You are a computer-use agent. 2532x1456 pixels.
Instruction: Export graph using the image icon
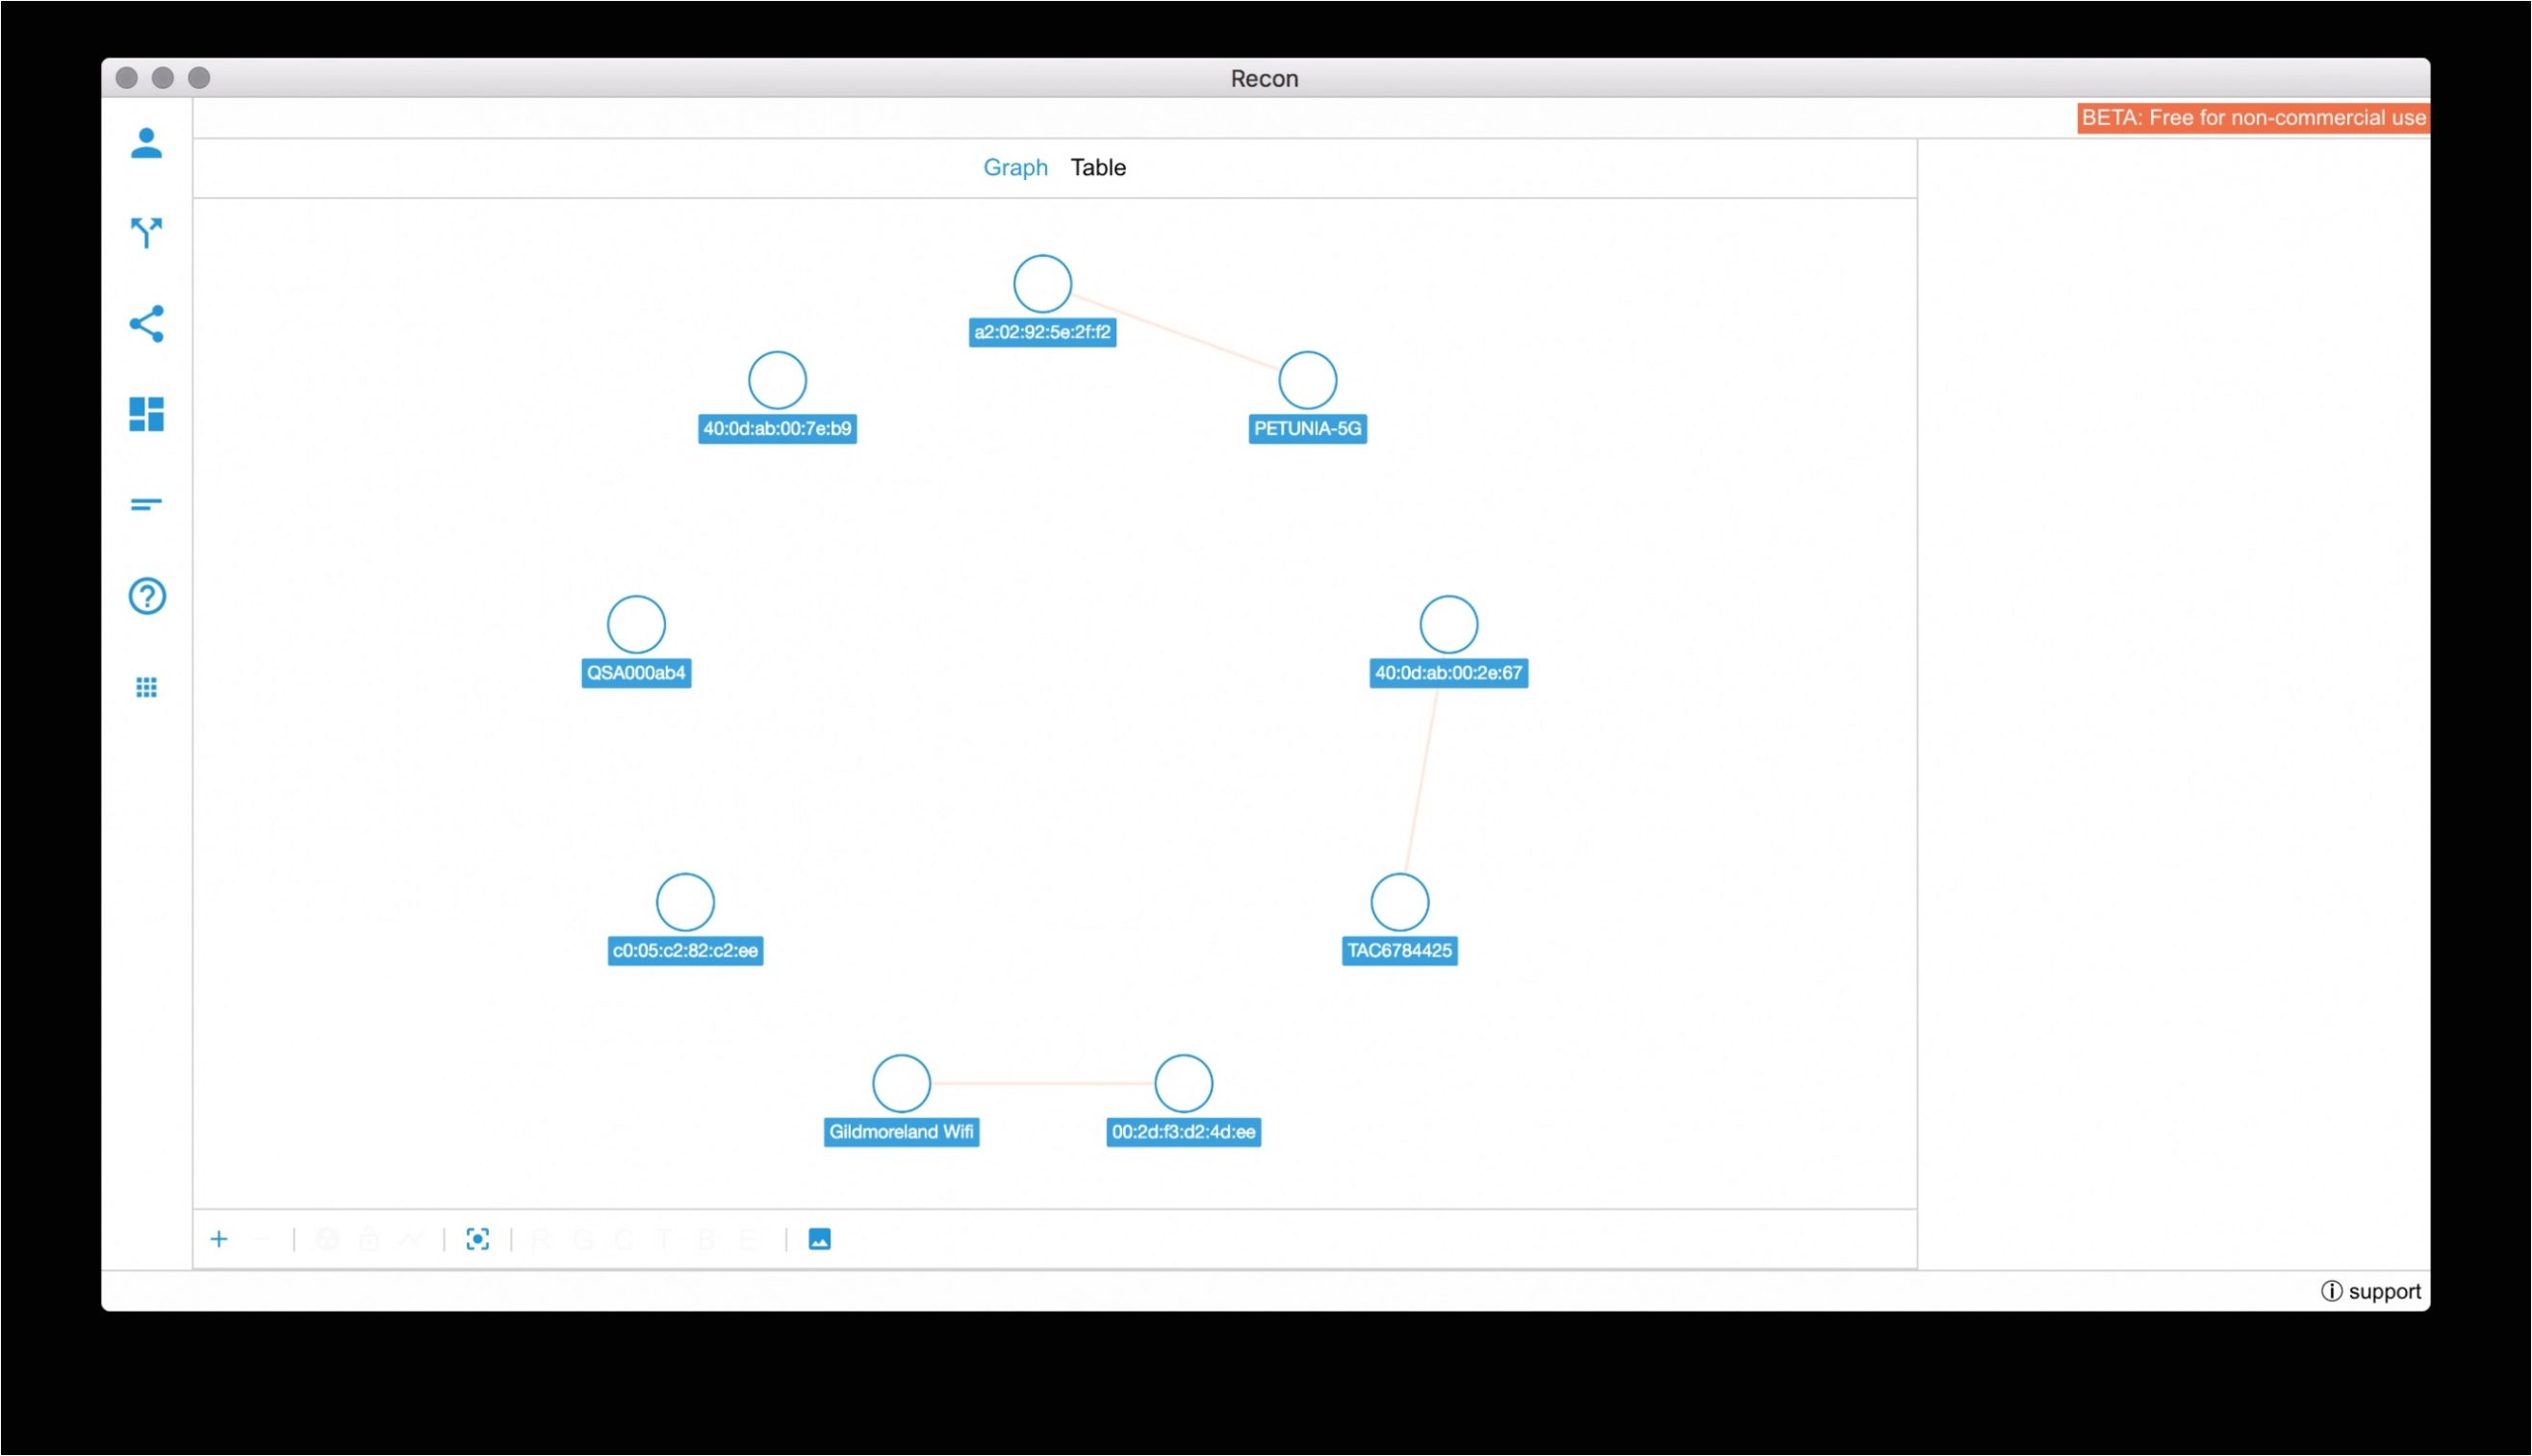[819, 1240]
